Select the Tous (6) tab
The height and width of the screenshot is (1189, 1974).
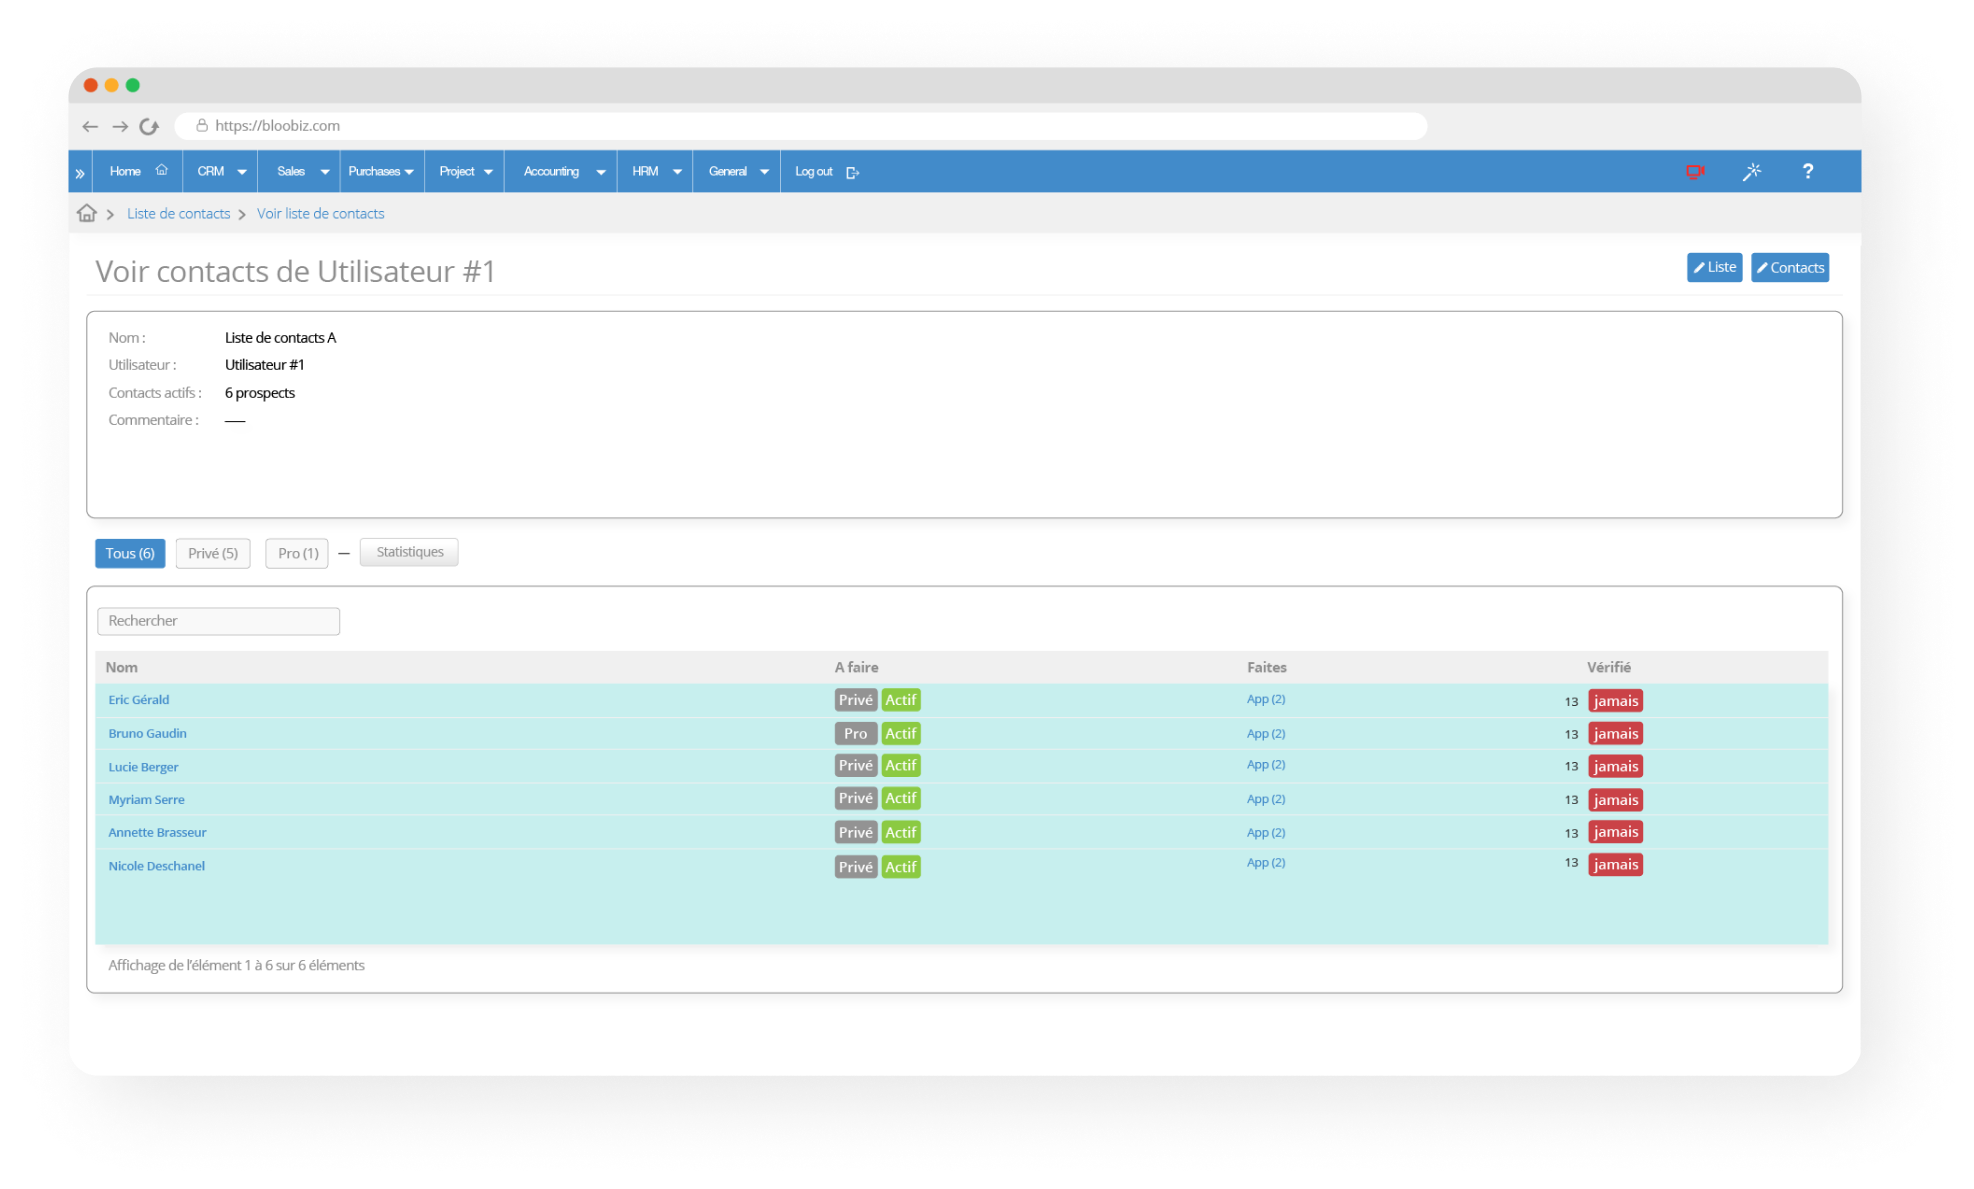click(x=130, y=553)
